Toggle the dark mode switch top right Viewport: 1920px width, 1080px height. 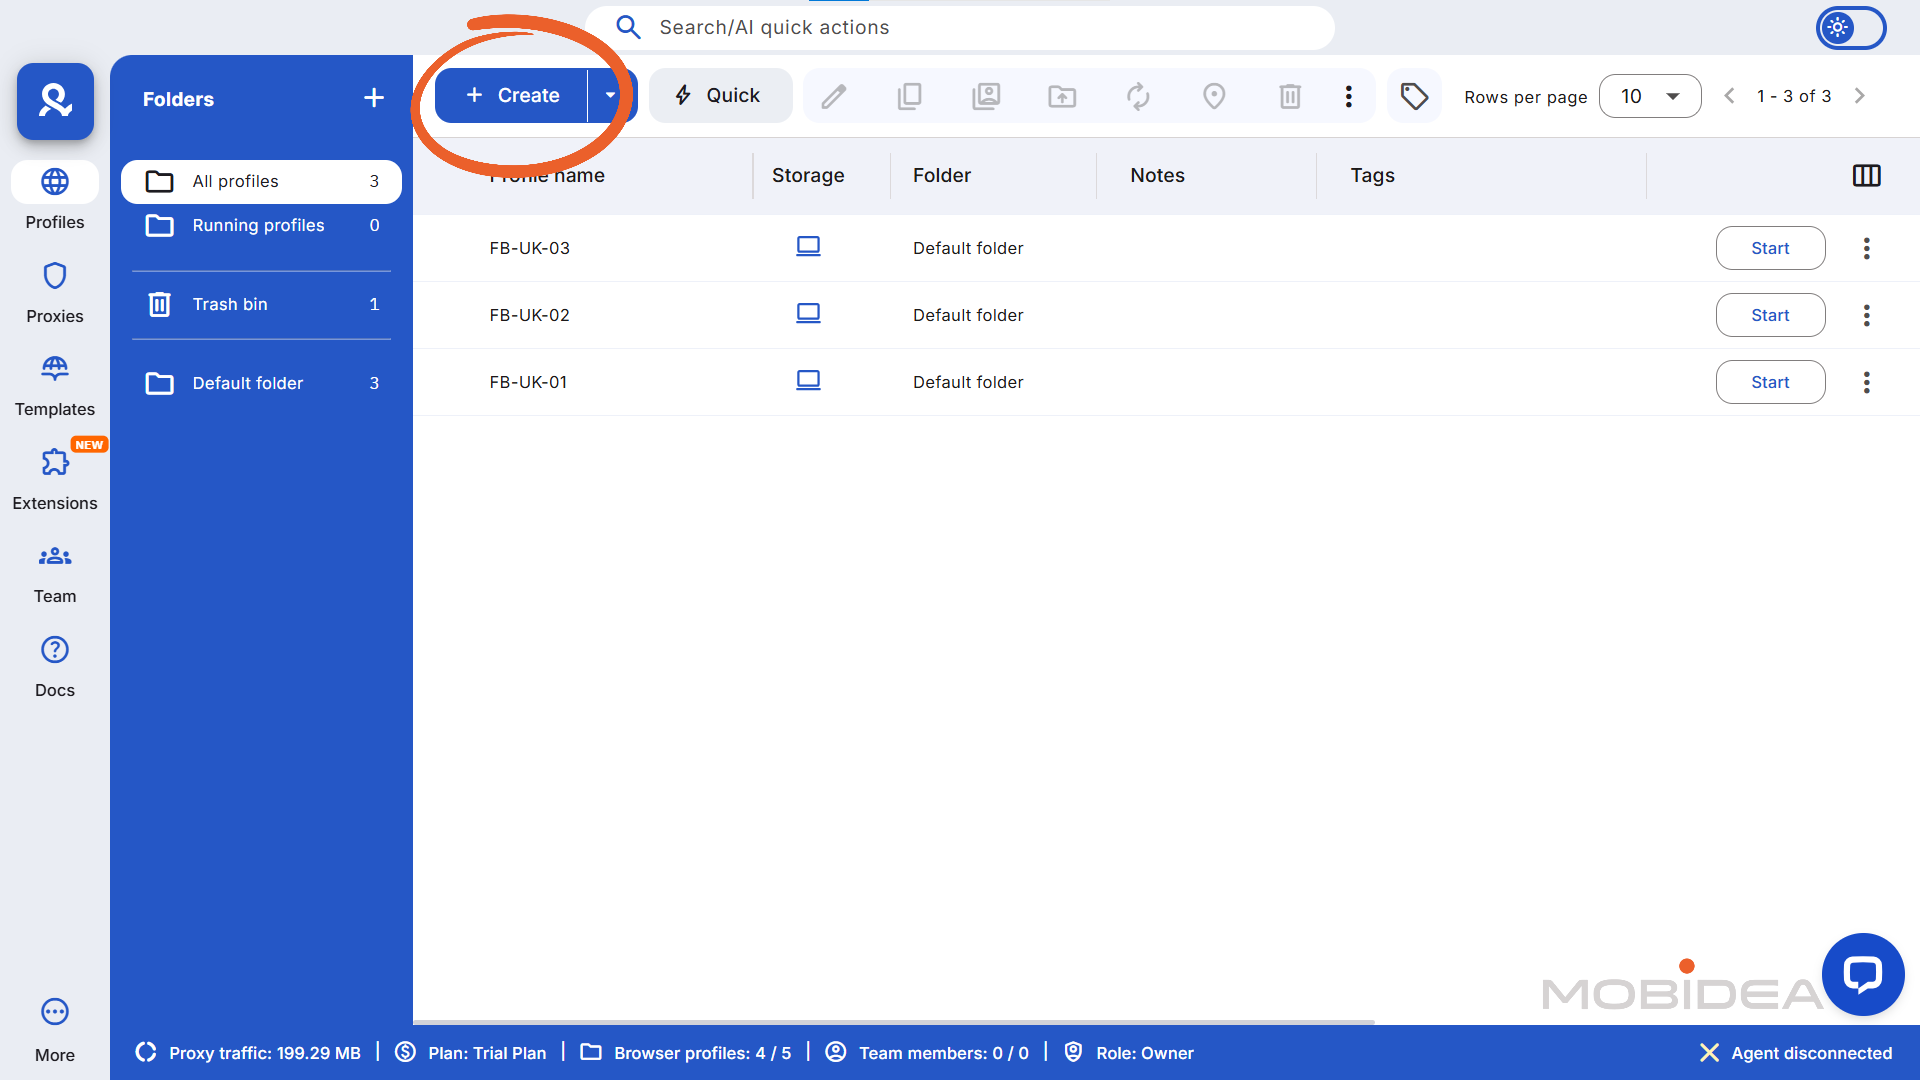pyautogui.click(x=1850, y=28)
